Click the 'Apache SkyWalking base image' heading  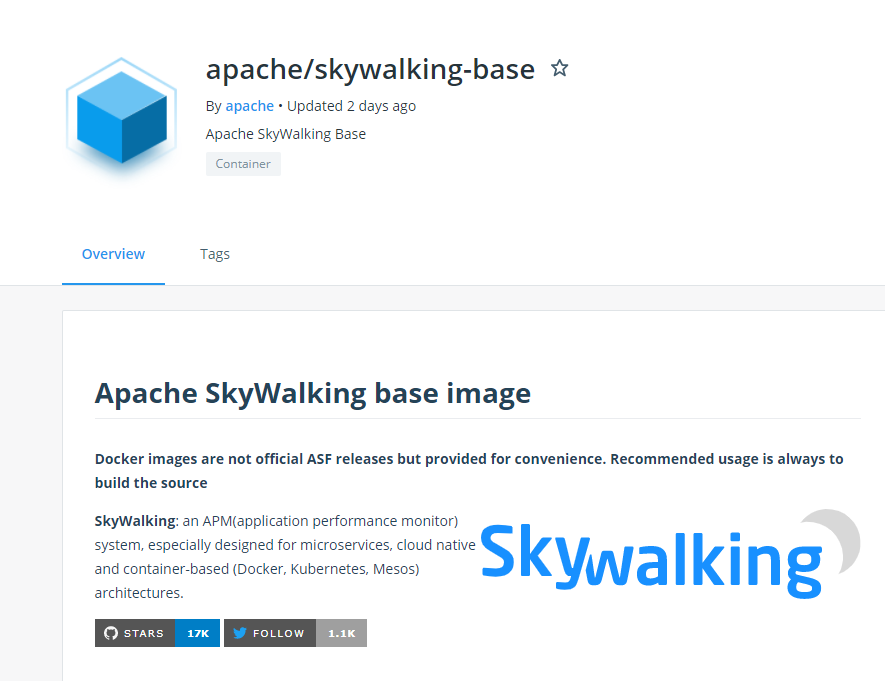pos(312,393)
